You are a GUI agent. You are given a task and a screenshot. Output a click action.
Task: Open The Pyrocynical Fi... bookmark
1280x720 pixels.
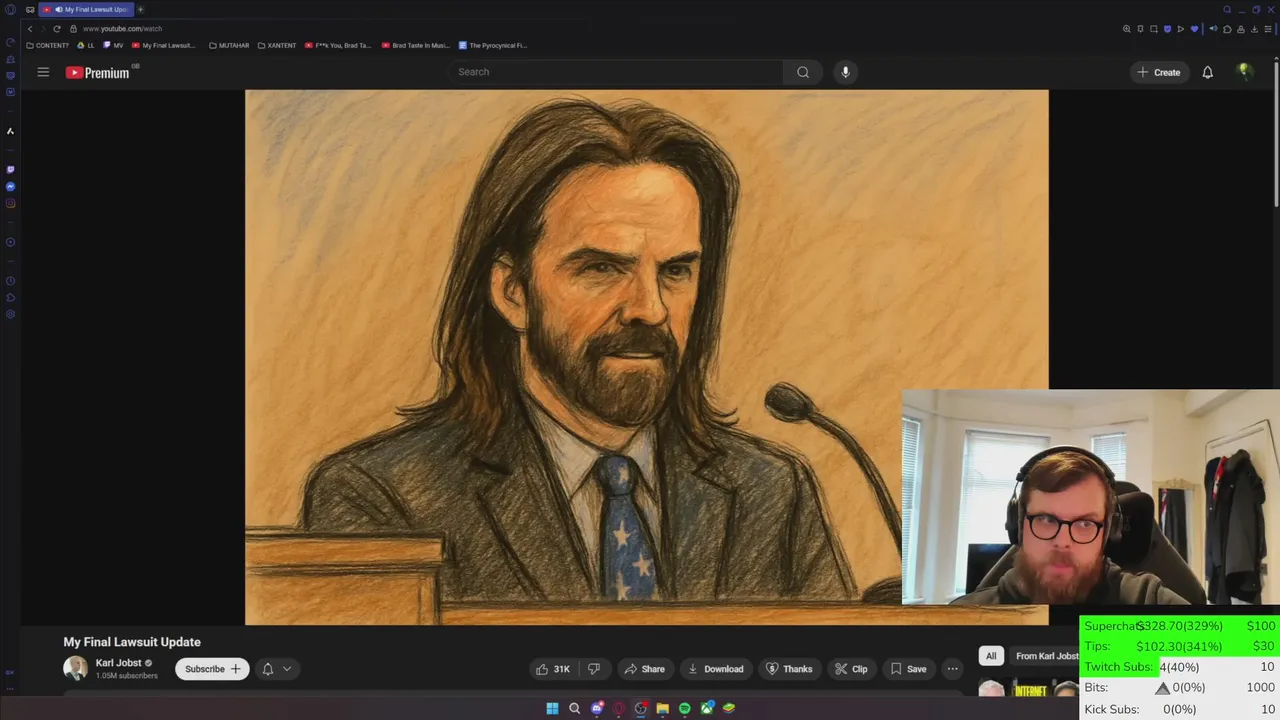click(493, 45)
